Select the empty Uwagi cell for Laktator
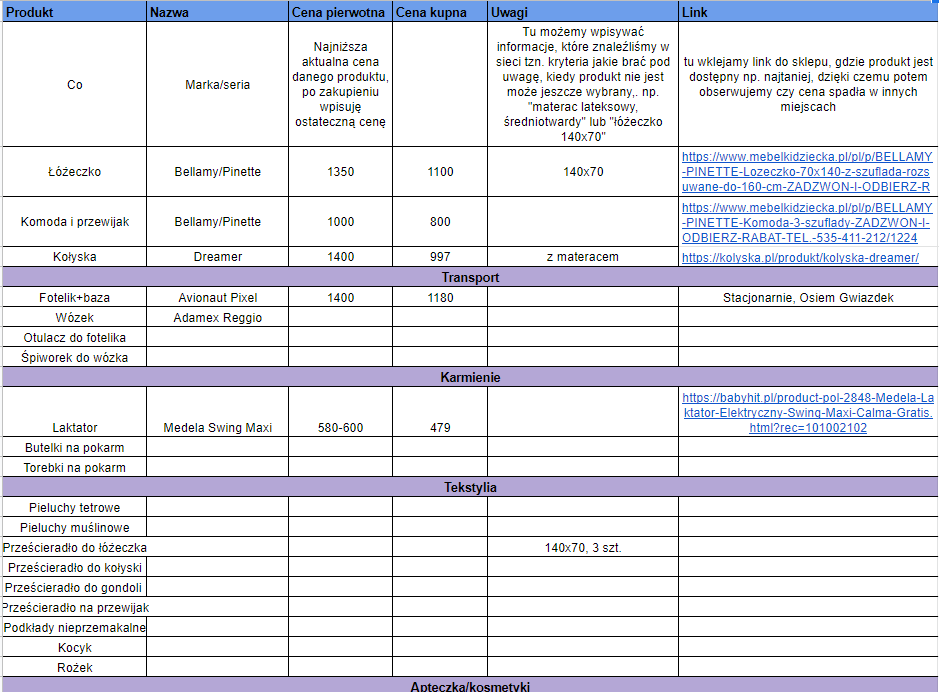 click(x=583, y=412)
